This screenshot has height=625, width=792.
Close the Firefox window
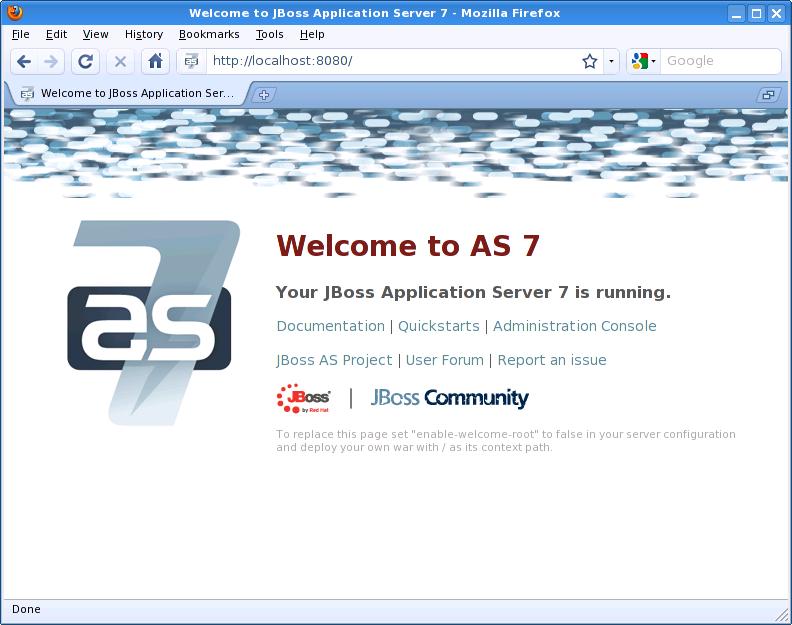[776, 13]
